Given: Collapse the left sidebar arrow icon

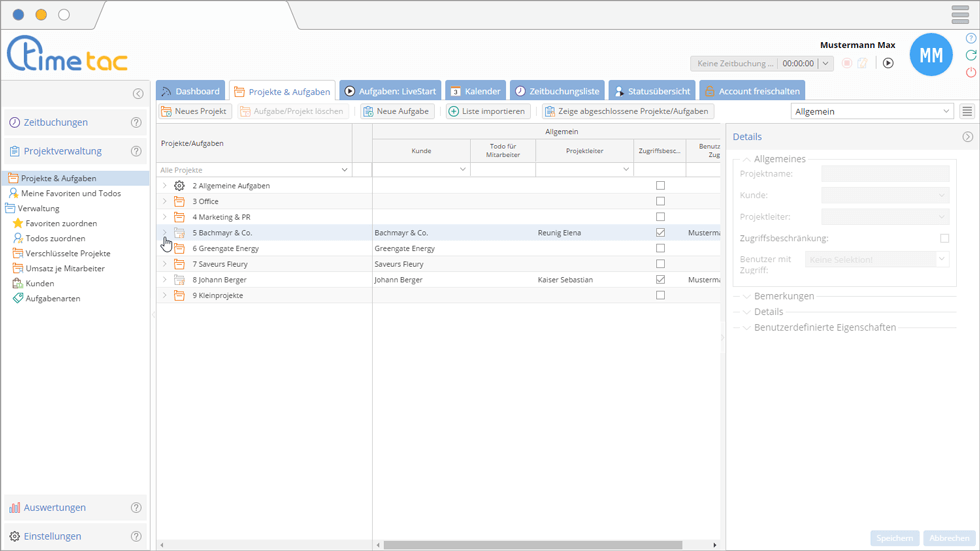Looking at the screenshot, I should pyautogui.click(x=138, y=94).
